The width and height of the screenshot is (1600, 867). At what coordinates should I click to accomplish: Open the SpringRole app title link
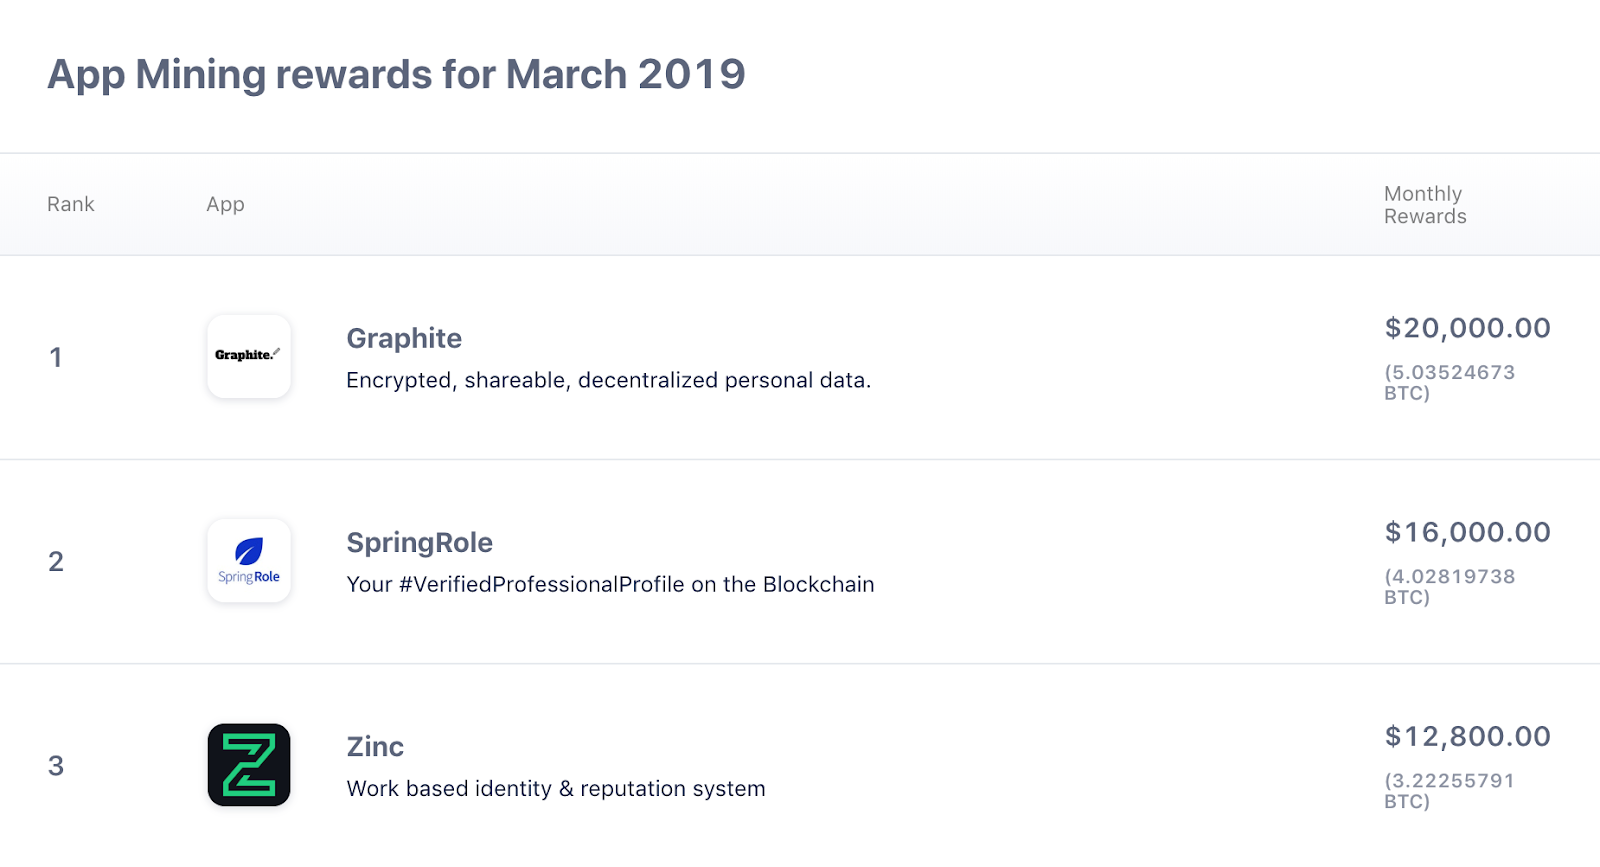[x=419, y=542]
